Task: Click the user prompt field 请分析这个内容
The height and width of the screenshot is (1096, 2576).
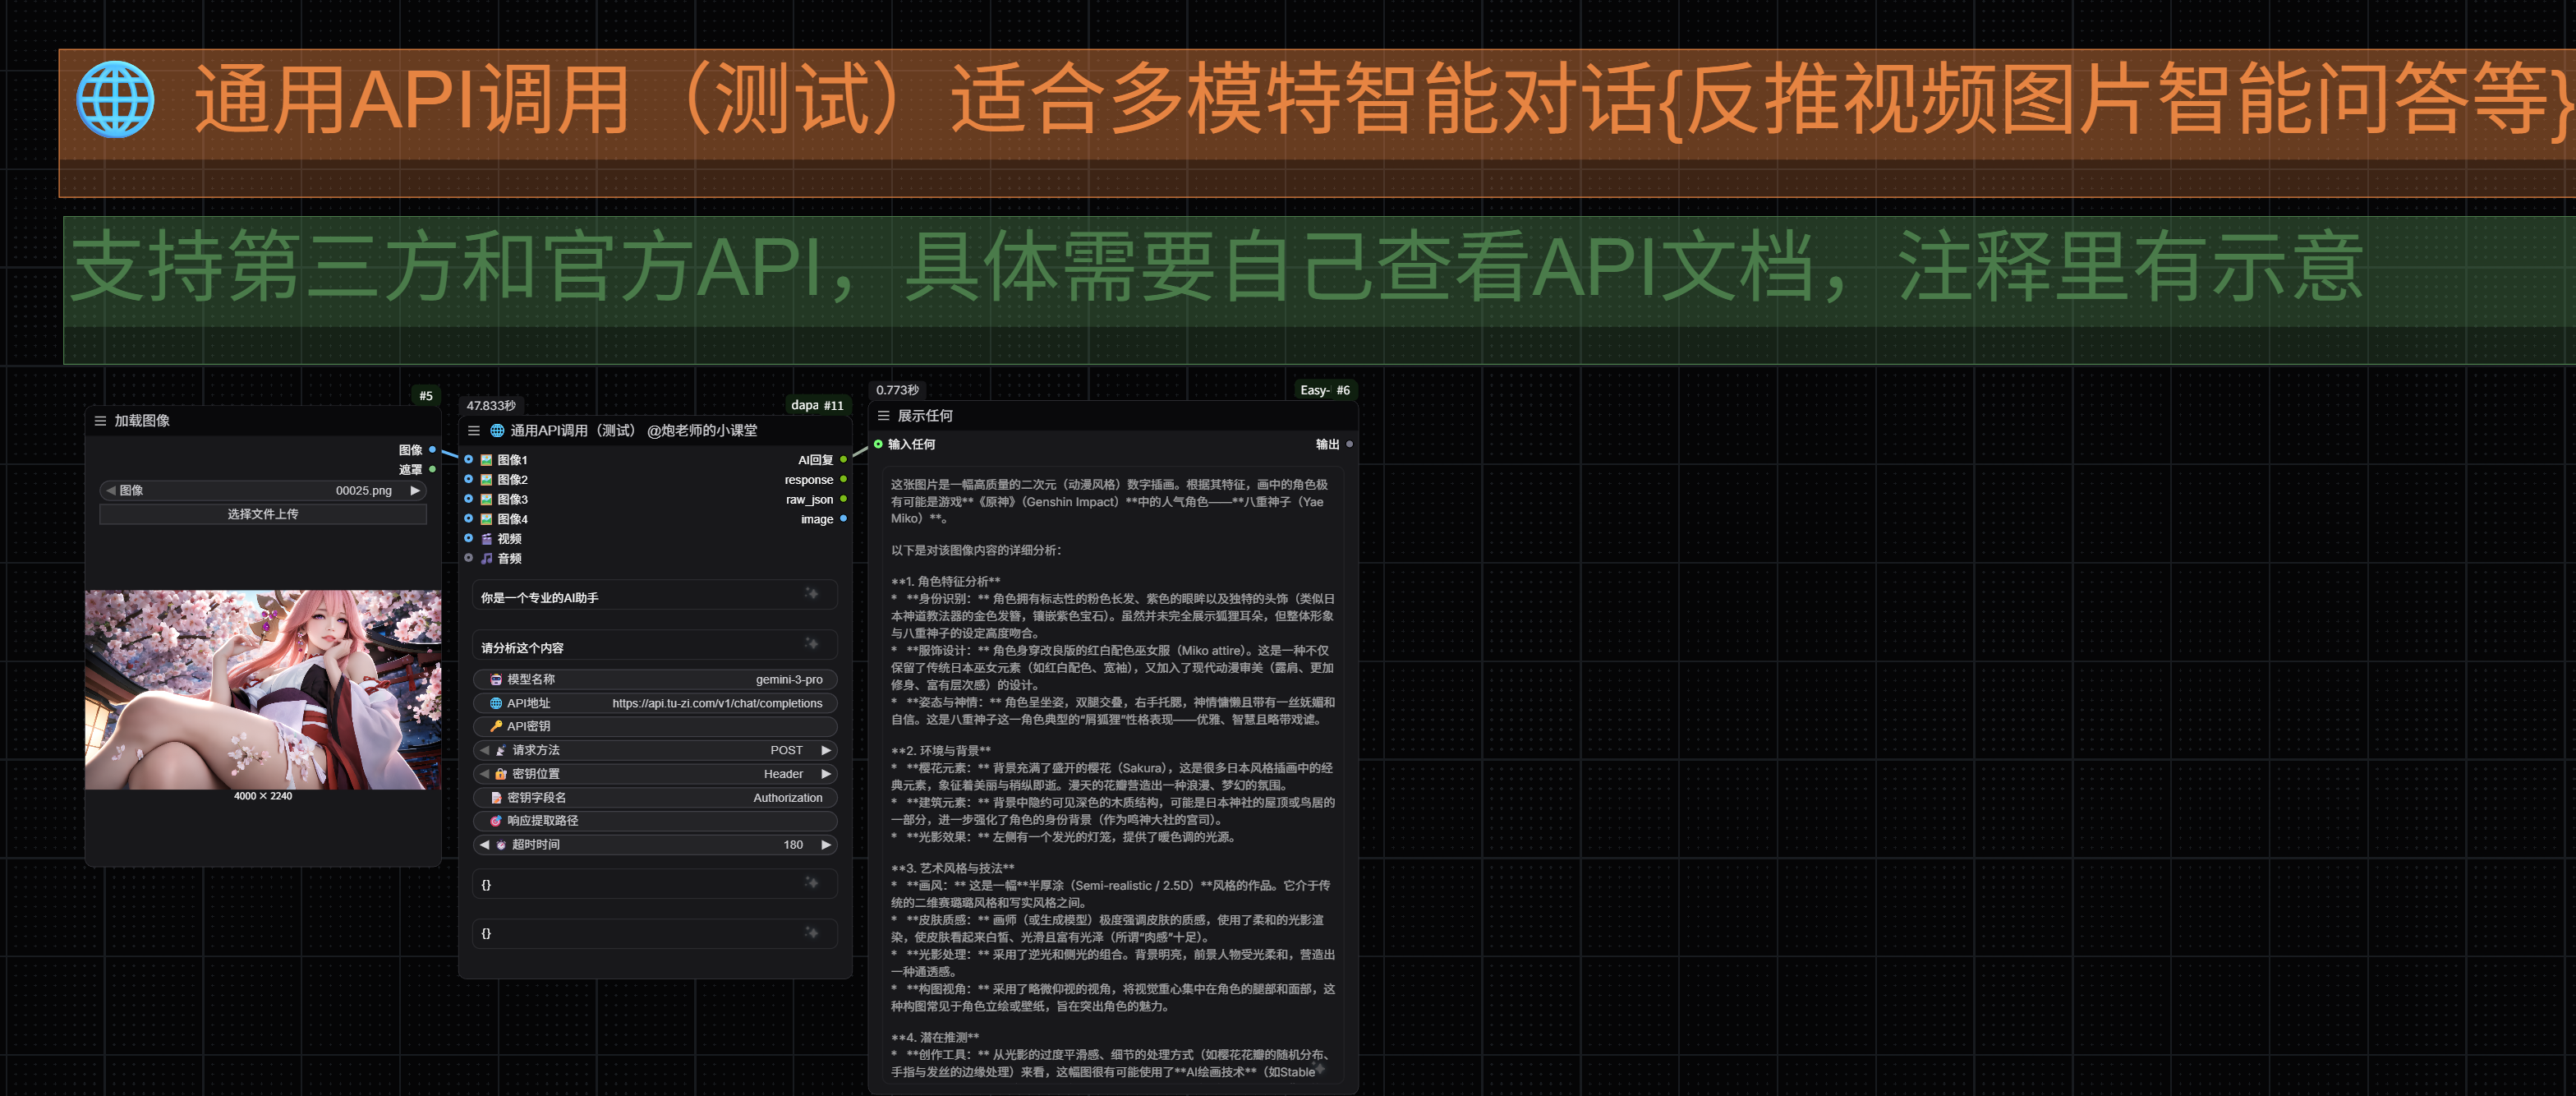Action: click(655, 647)
